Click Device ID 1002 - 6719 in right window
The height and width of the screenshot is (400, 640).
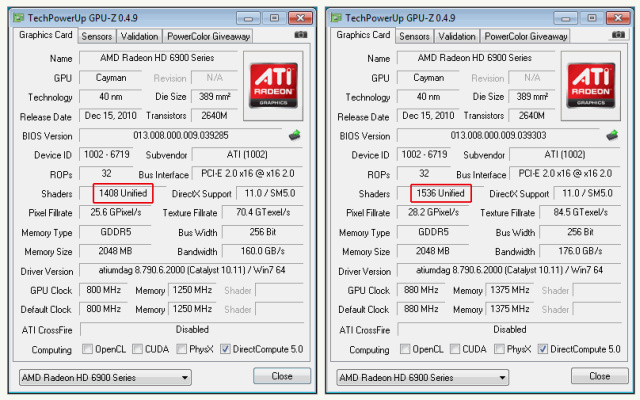tap(424, 154)
